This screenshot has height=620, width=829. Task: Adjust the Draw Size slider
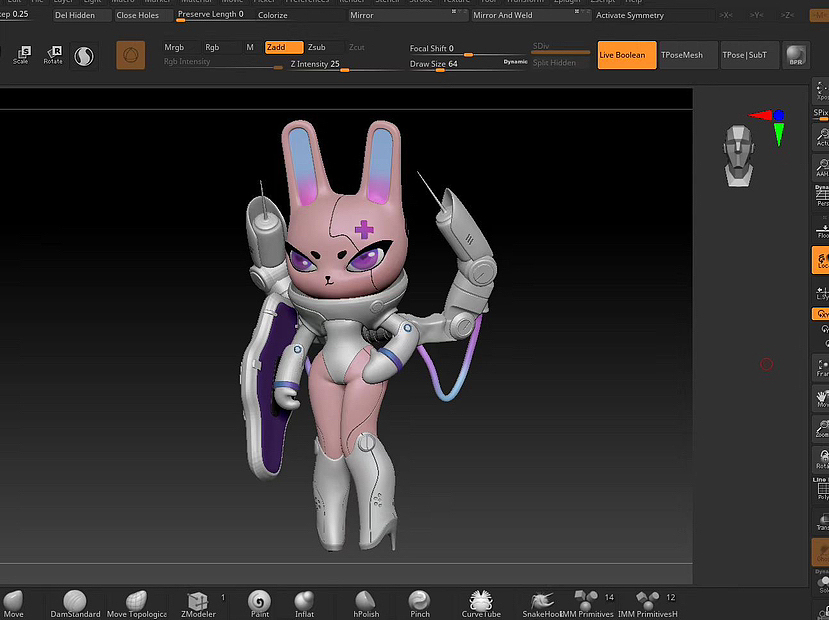468,64
